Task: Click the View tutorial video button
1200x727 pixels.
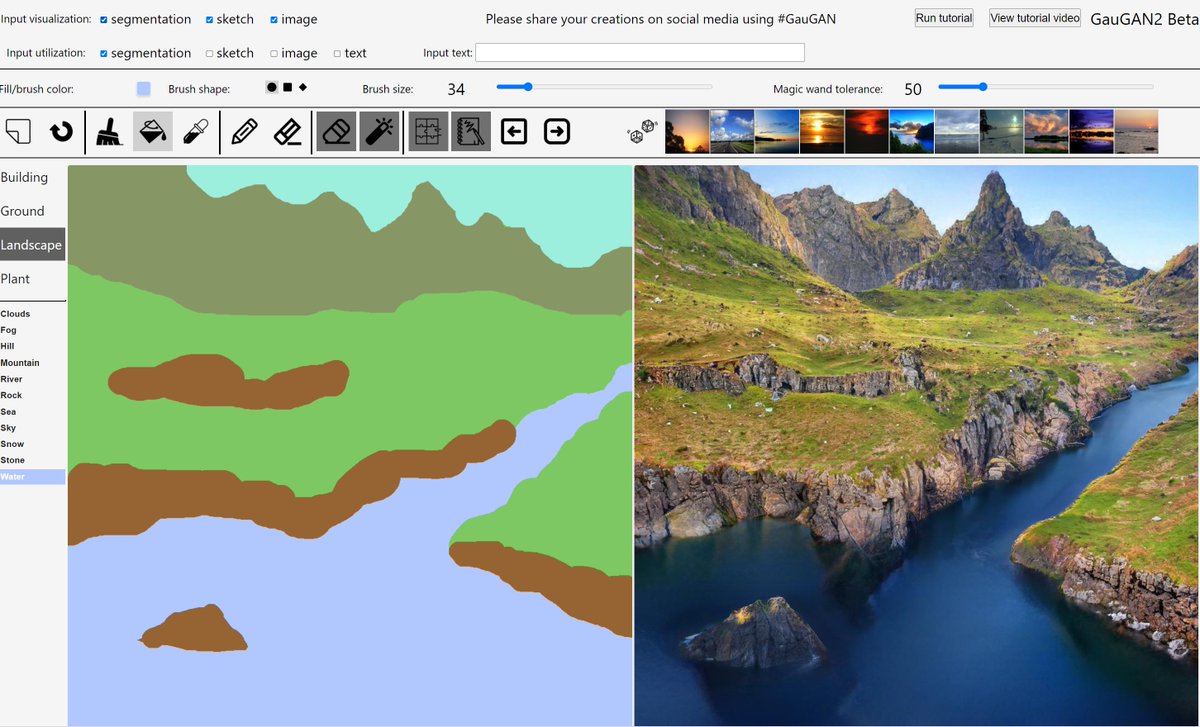Action: [x=1035, y=18]
